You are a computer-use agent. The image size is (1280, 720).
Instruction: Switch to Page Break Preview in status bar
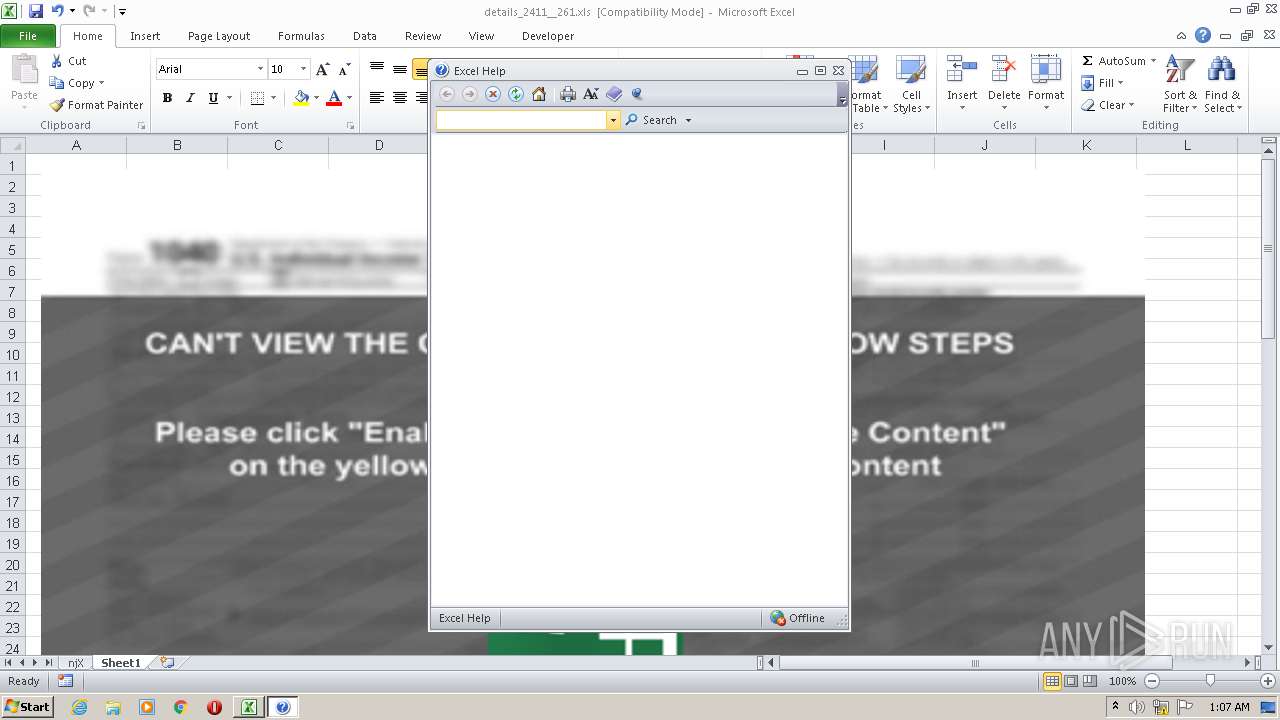[1090, 681]
